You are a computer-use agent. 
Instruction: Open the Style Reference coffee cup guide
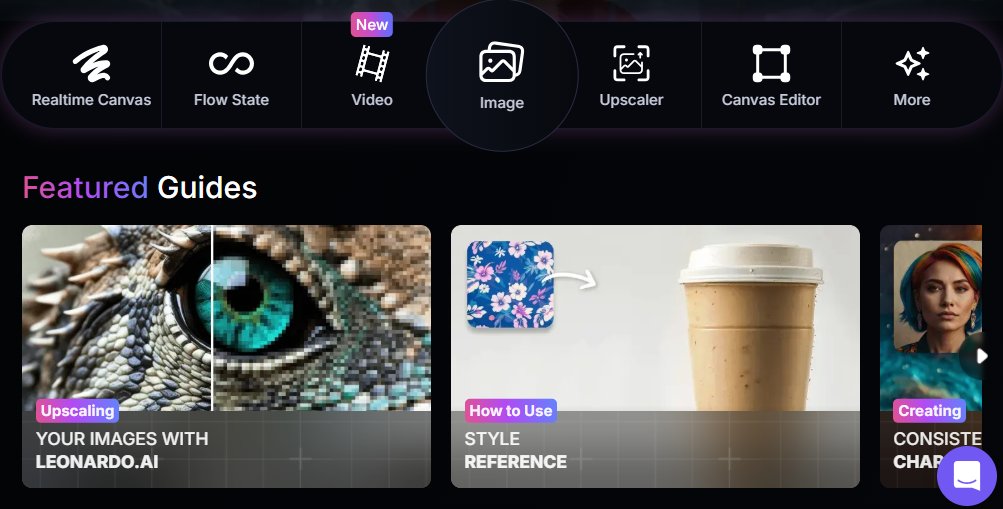[x=655, y=356]
